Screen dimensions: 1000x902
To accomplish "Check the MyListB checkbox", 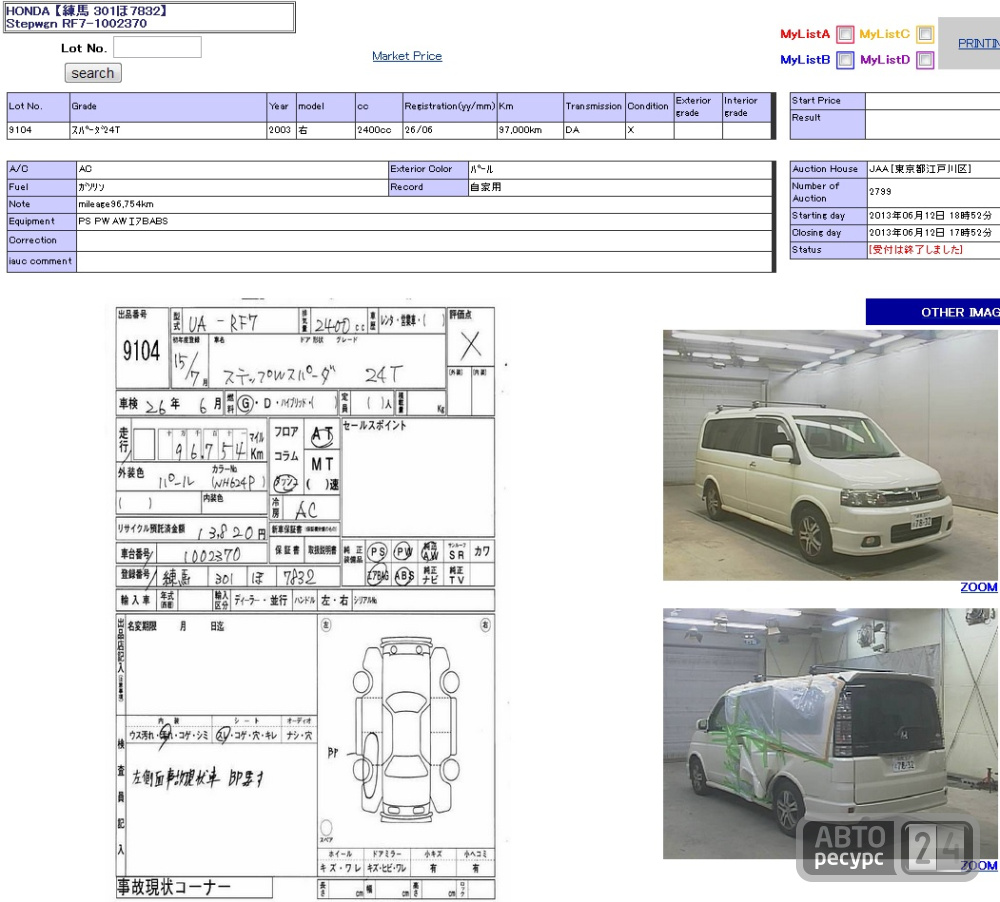I will pyautogui.click(x=844, y=60).
